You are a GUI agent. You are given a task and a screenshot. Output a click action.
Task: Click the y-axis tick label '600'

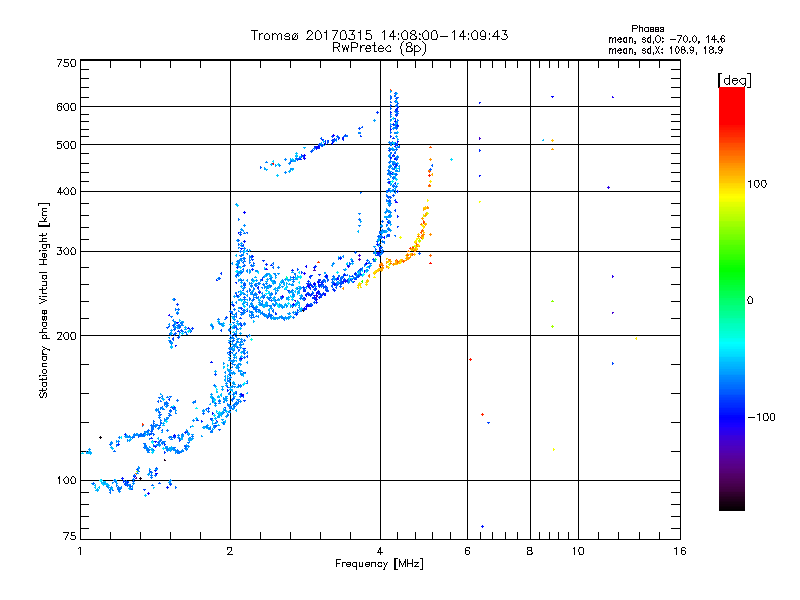tap(66, 107)
